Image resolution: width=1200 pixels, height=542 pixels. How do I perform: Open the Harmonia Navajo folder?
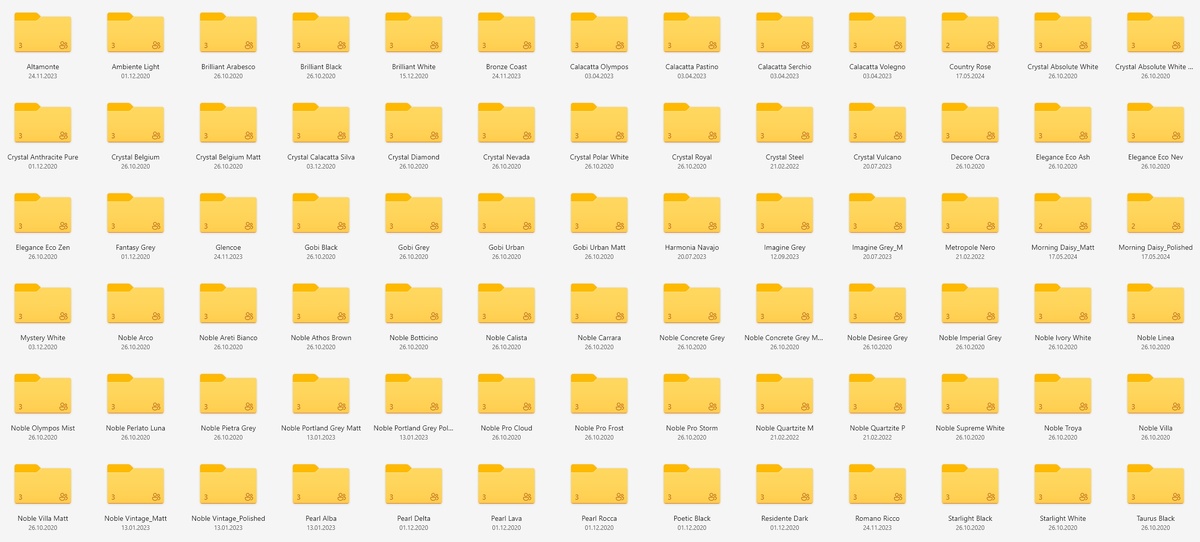tap(692, 213)
